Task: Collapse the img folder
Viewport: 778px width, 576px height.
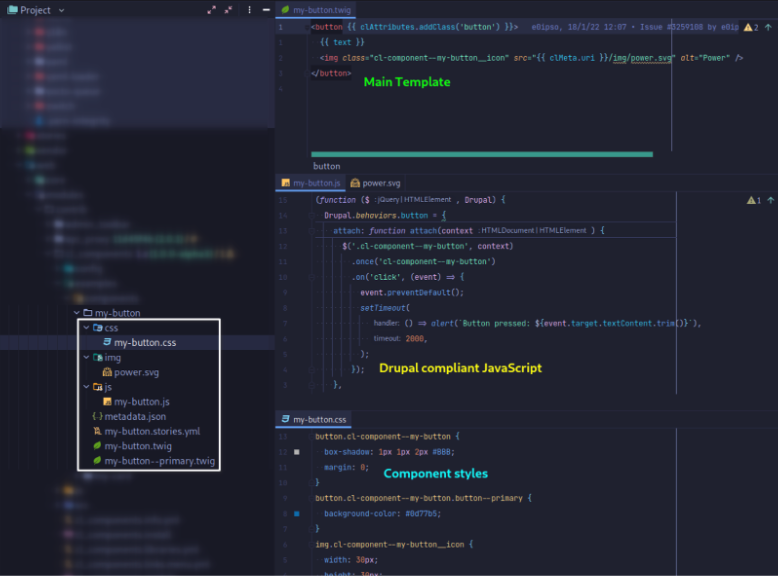Action: tap(85, 357)
